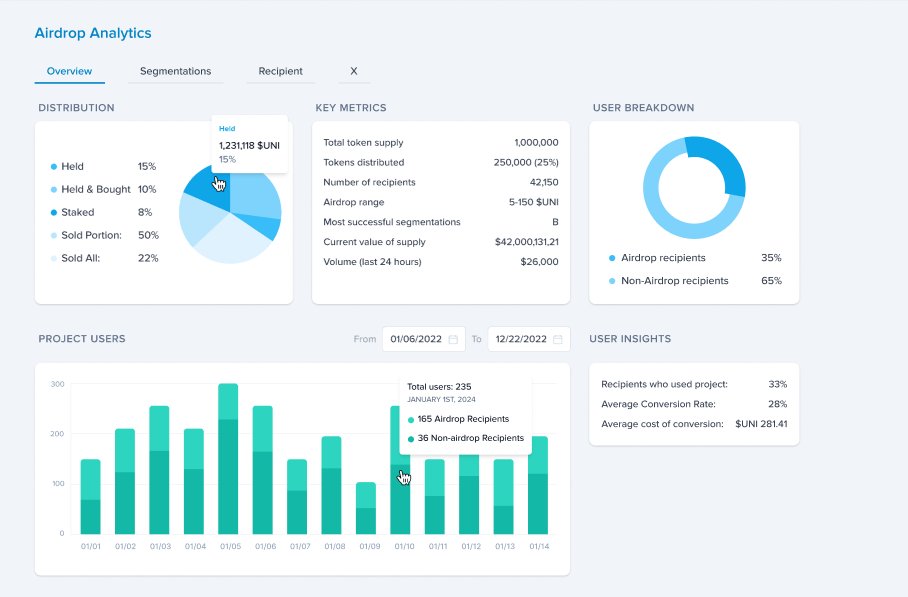Click the Sold Portion color swatch
This screenshot has height=597, width=908.
tap(52, 235)
